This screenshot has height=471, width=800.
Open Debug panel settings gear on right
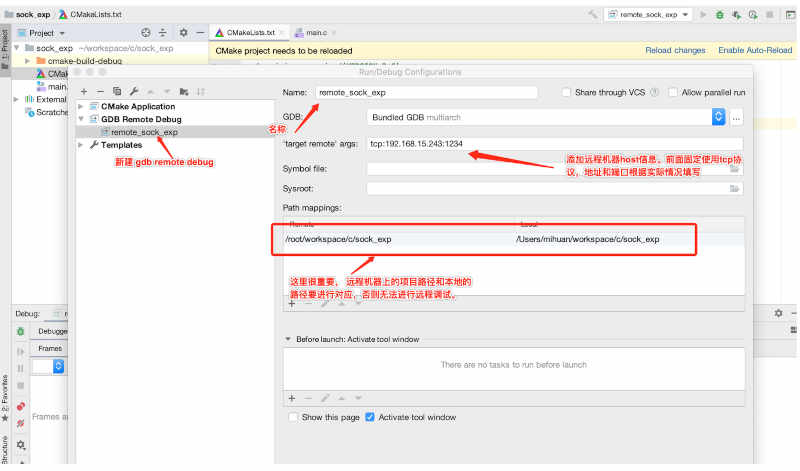click(x=778, y=313)
